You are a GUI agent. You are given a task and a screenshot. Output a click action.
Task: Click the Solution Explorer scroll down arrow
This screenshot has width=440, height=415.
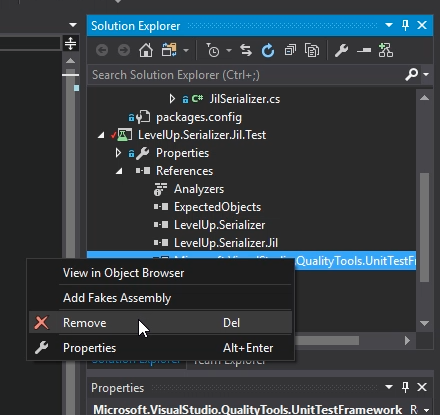click(x=424, y=323)
